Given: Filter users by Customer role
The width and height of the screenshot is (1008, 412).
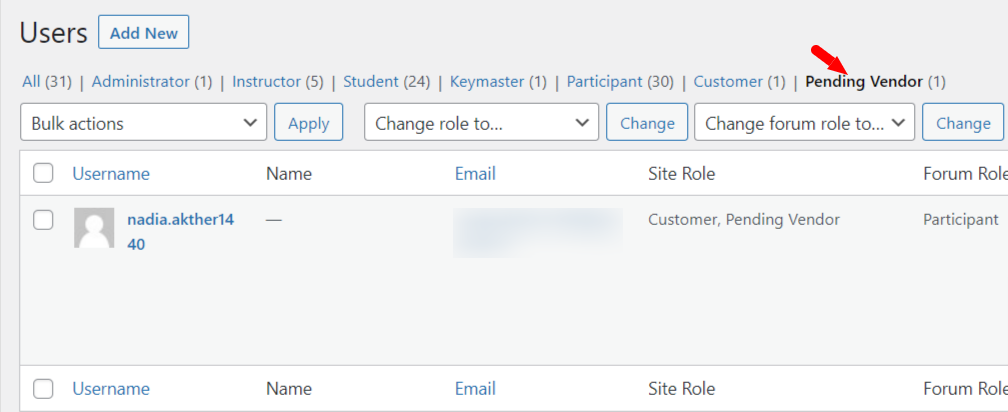Looking at the screenshot, I should [x=728, y=82].
